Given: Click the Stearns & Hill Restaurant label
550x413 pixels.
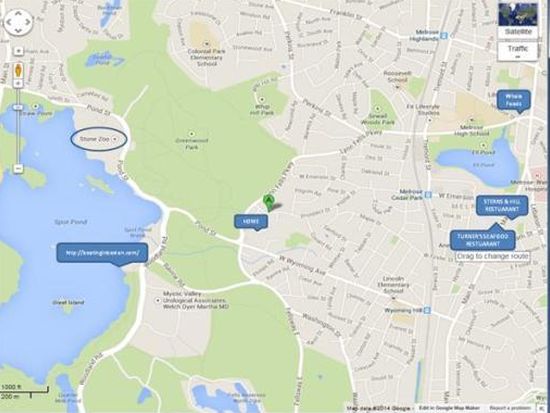Looking at the screenshot, I should click(x=502, y=206).
